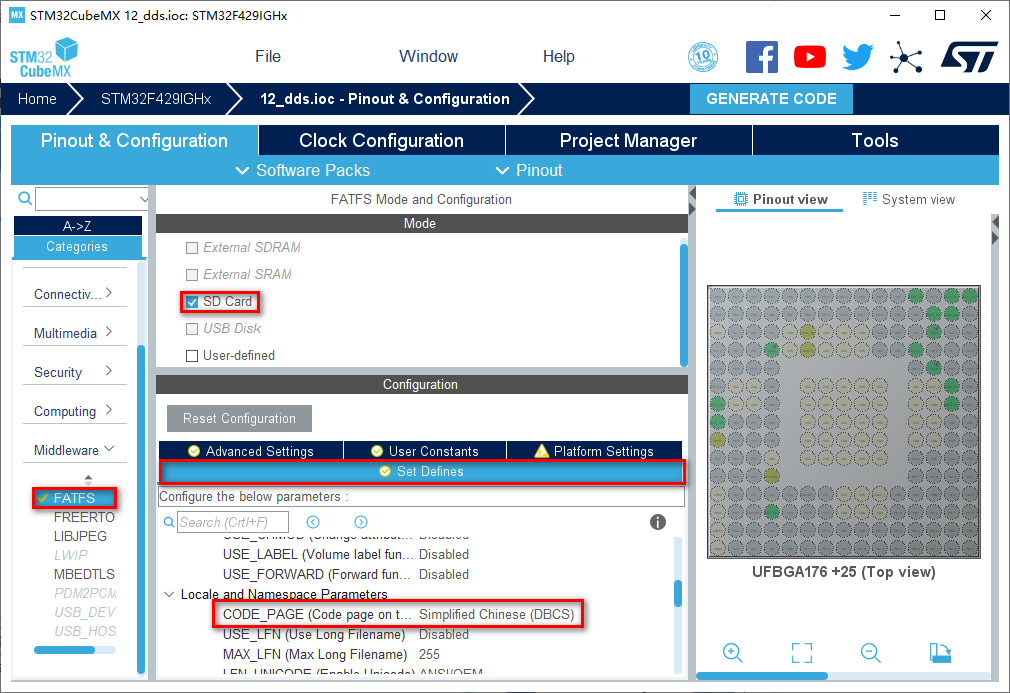Go to previous search result arrow
The width and height of the screenshot is (1010, 693).
click(x=313, y=522)
